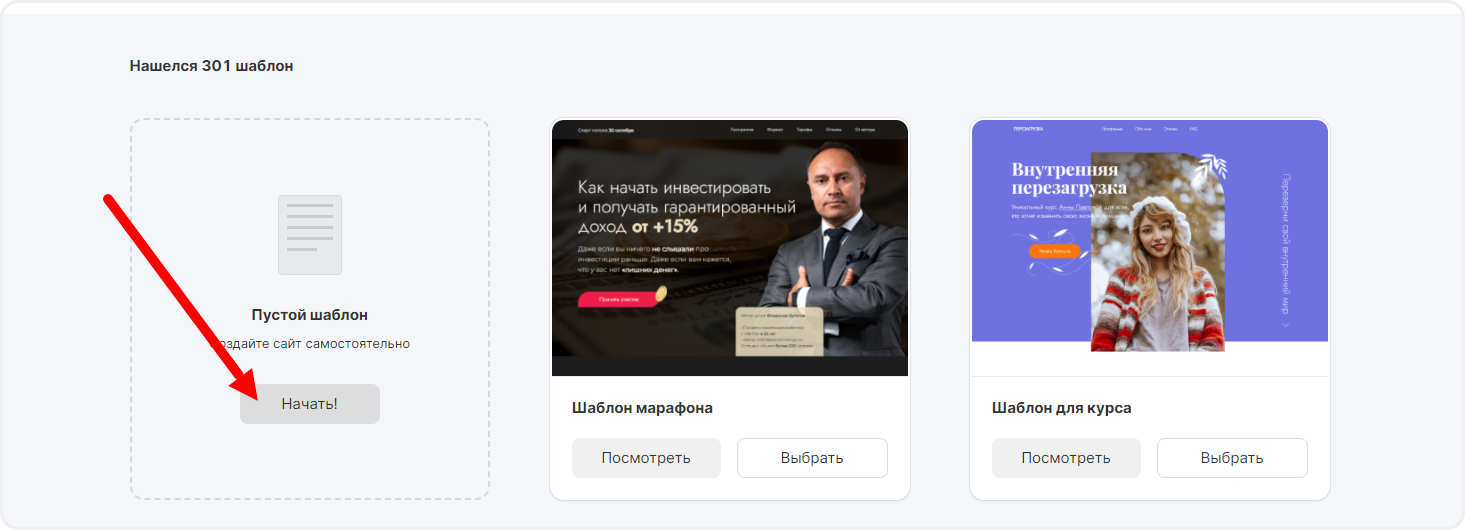Click the Пустой шаблон title text
The image size is (1465, 530).
click(x=310, y=315)
